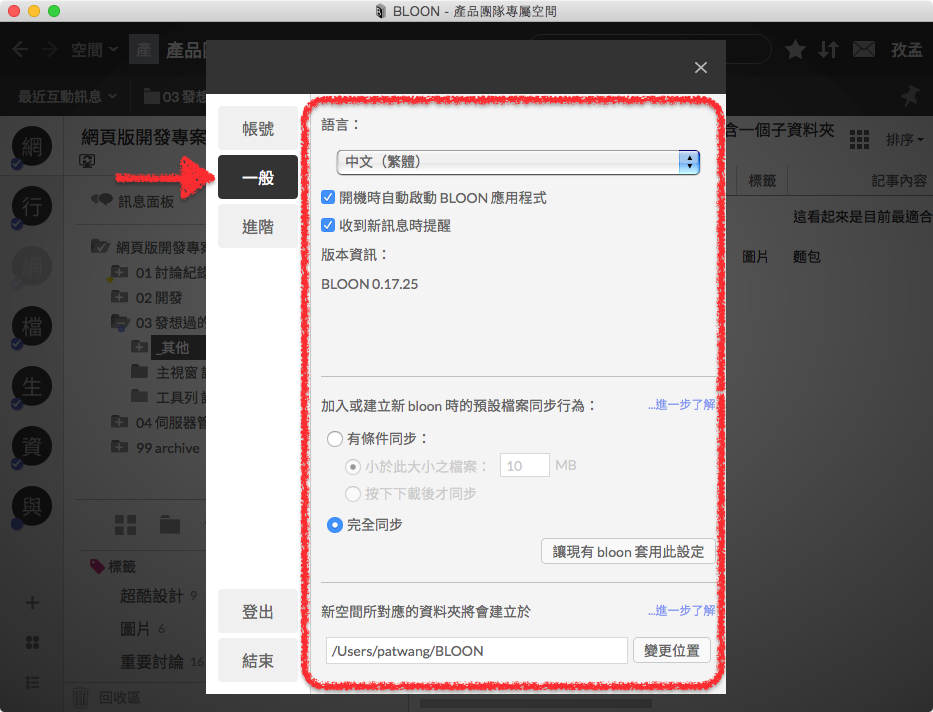Expand the 02 開發 folder

[x=120, y=296]
